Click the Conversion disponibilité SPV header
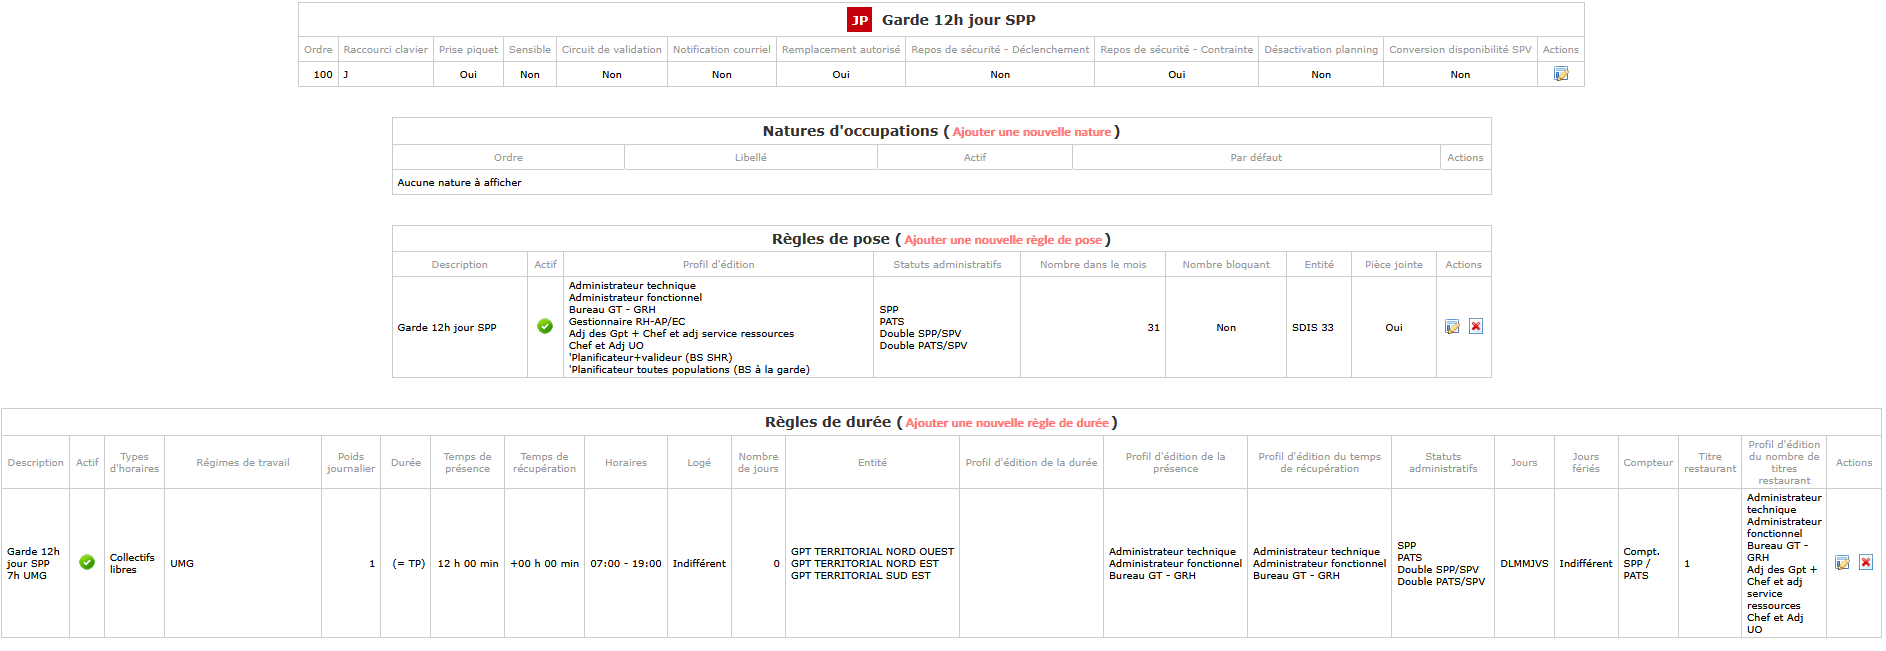1886x651 pixels. click(1460, 50)
